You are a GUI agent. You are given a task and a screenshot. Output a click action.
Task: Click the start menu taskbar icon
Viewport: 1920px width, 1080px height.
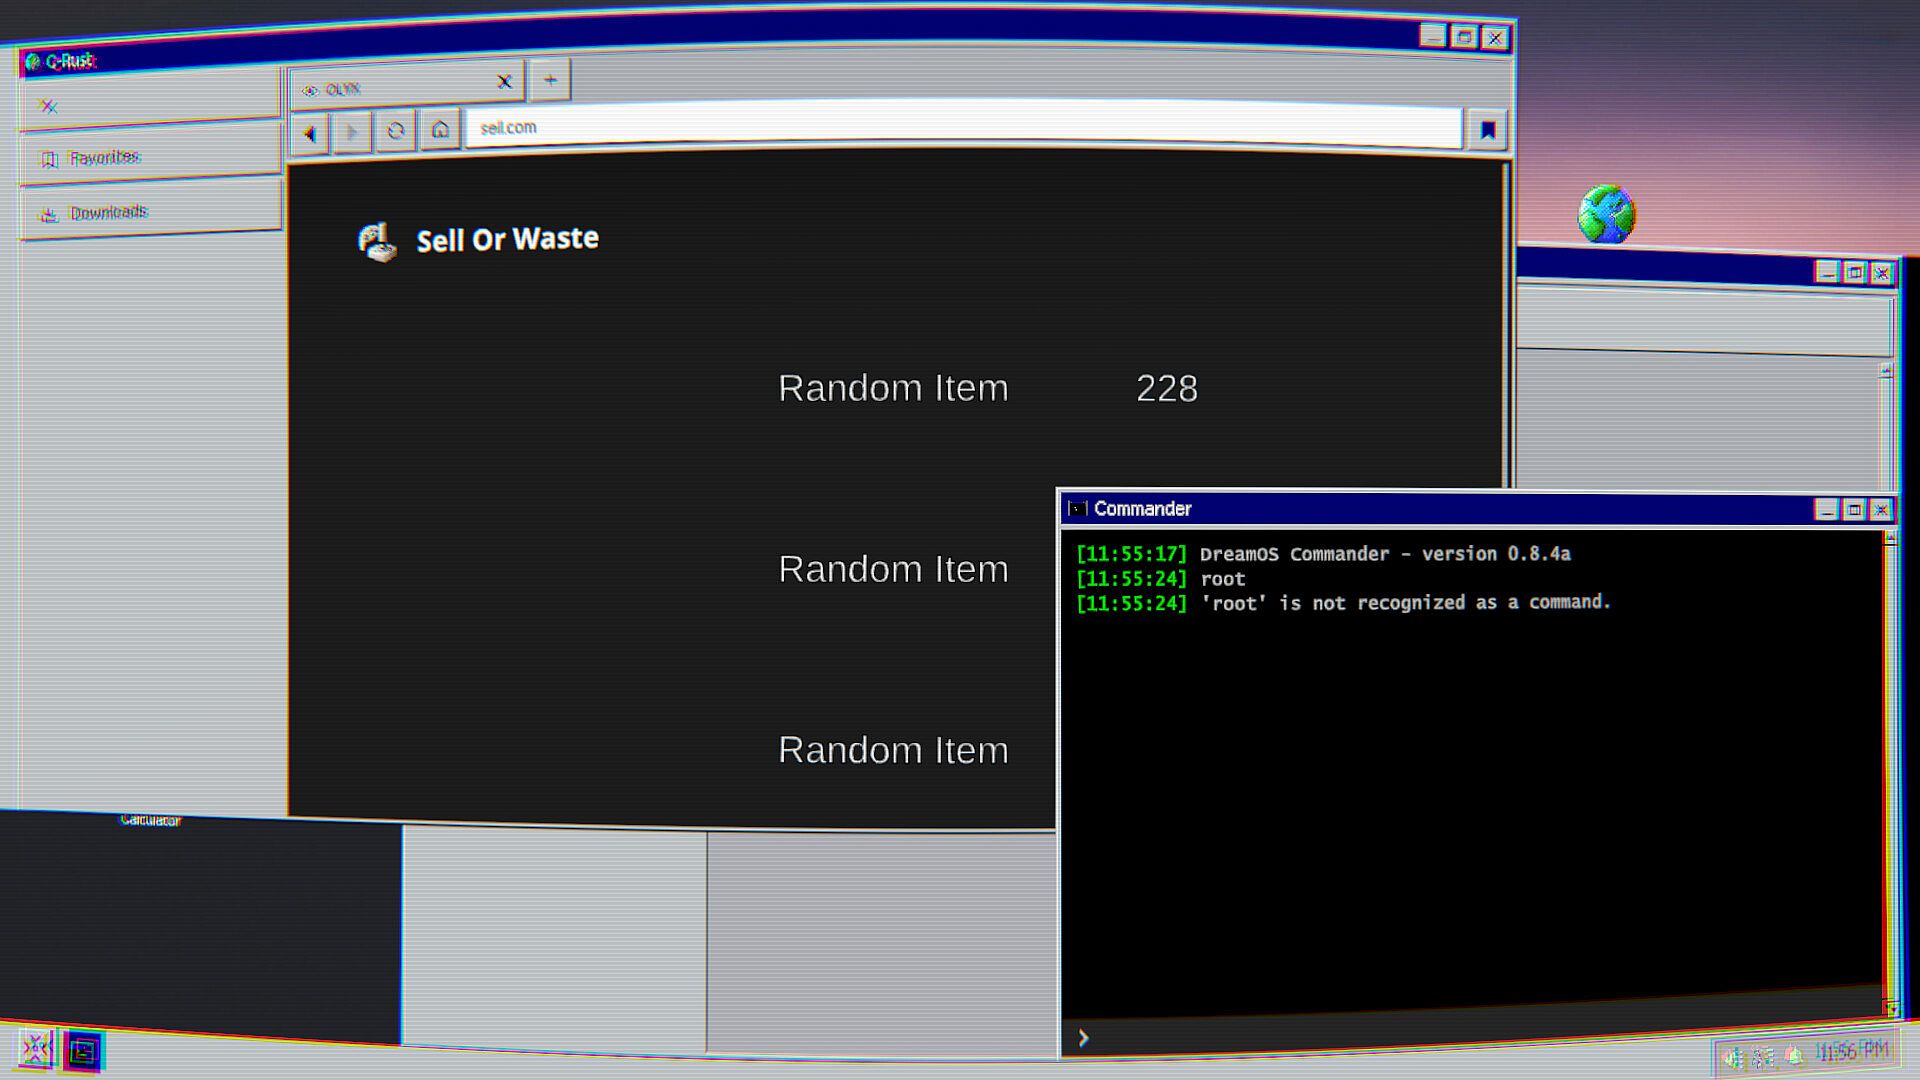click(37, 1049)
